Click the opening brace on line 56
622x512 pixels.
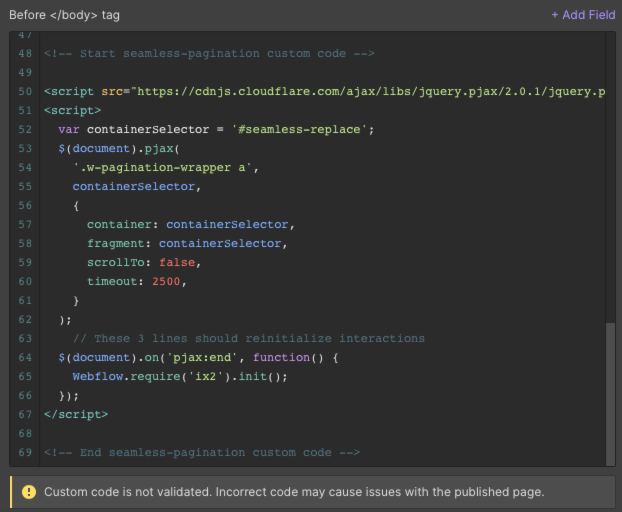click(x=76, y=205)
